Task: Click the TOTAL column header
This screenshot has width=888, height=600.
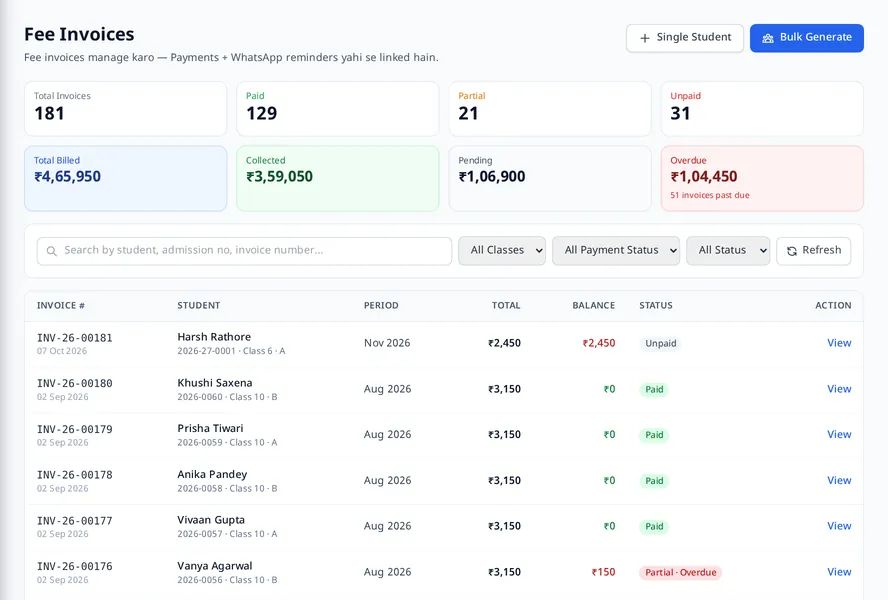Action: 506,305
